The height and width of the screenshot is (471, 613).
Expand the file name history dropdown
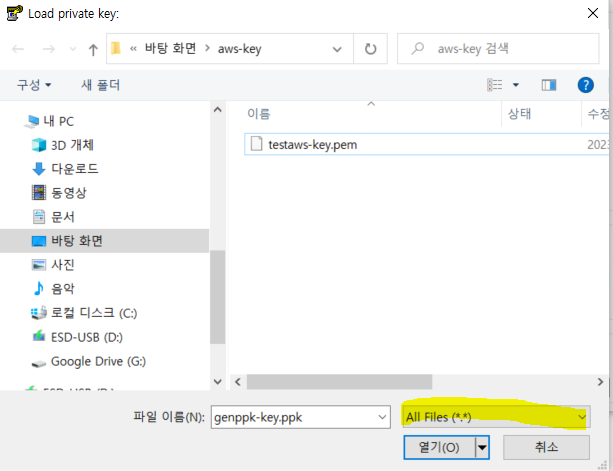pos(382,417)
